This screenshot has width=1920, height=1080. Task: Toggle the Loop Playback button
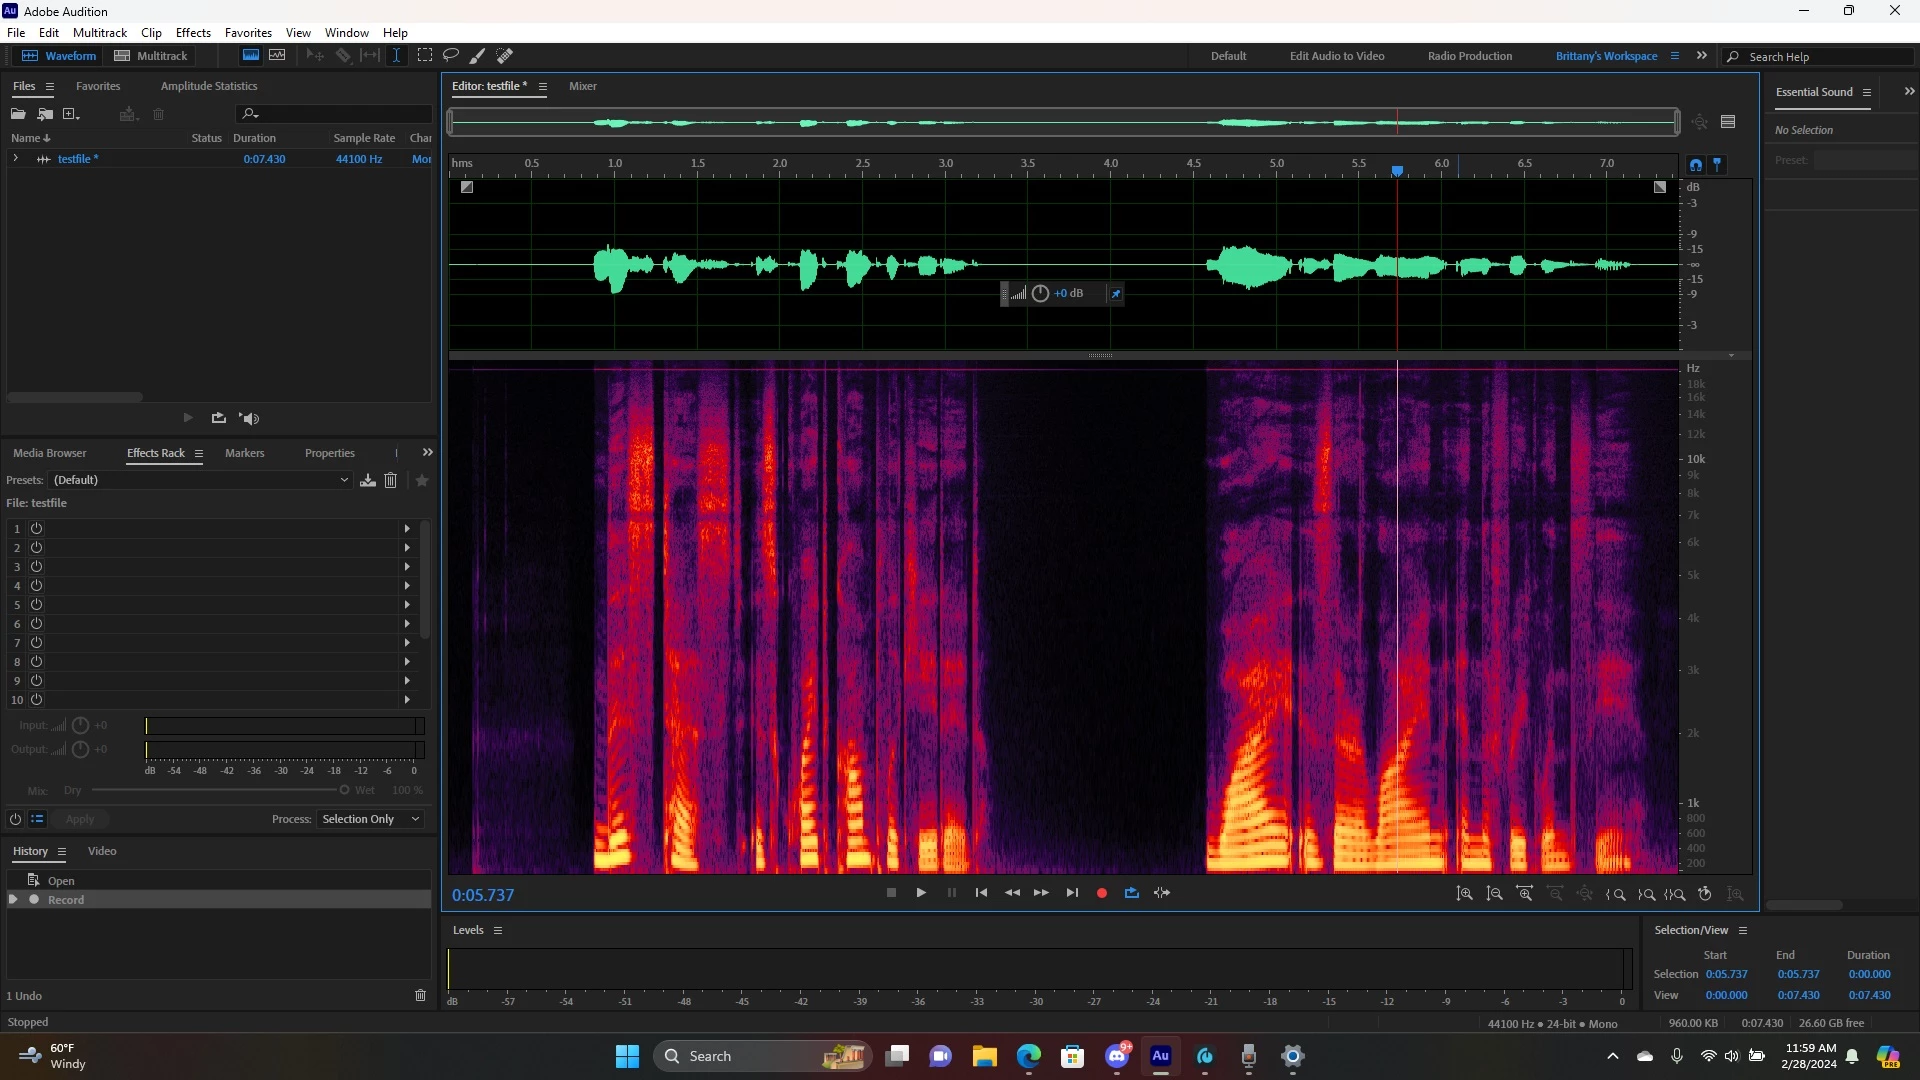tap(1132, 893)
